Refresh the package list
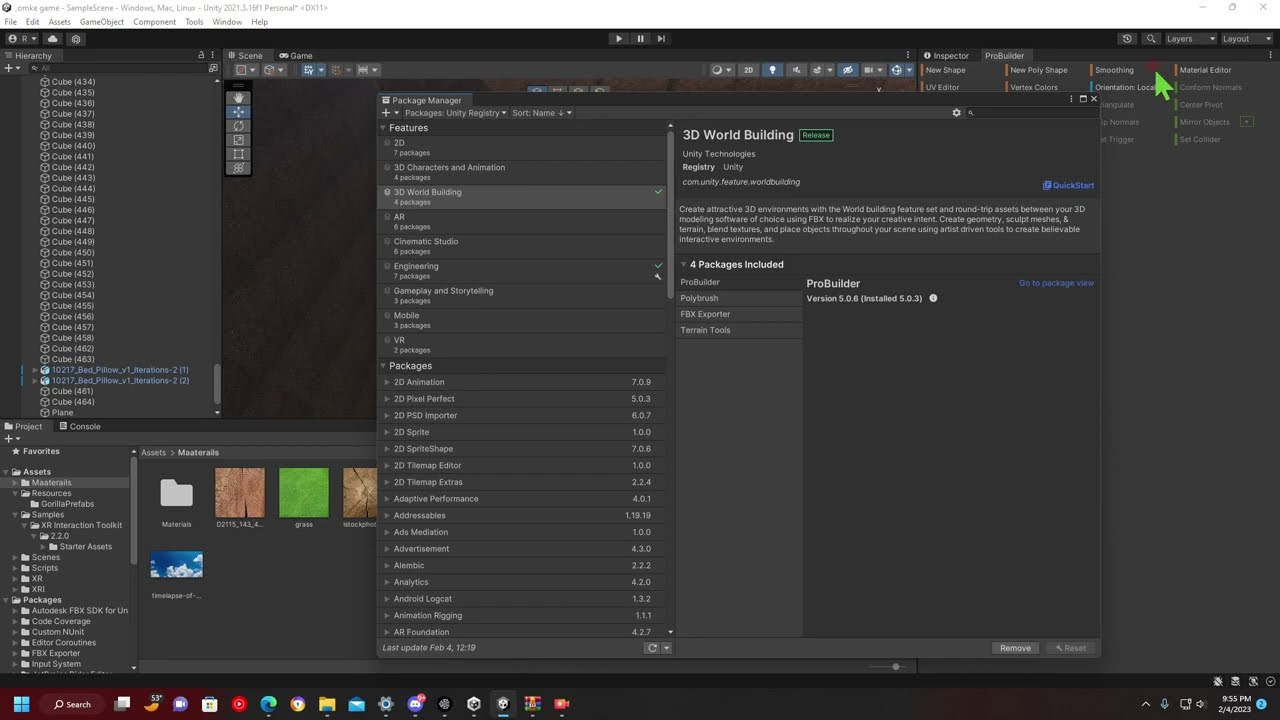Screen dimensions: 1280x720 (x=652, y=648)
